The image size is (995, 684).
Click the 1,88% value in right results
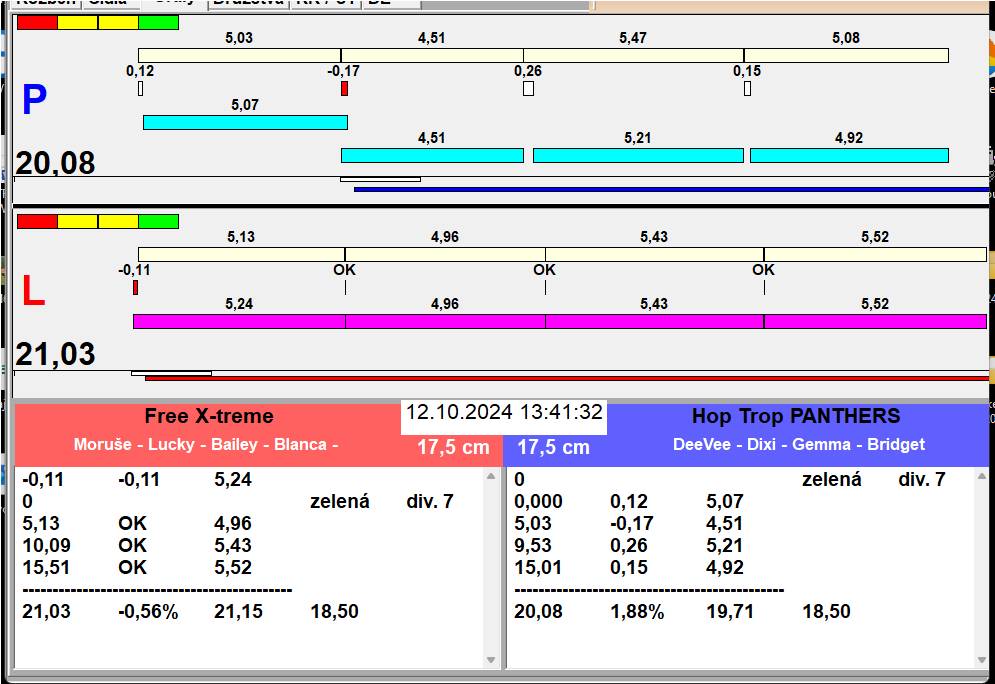click(637, 612)
